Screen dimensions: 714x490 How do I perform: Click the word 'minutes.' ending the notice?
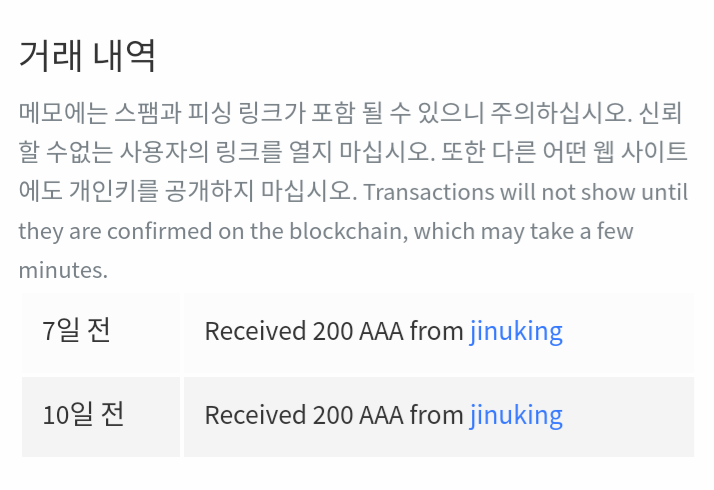[x=63, y=270]
